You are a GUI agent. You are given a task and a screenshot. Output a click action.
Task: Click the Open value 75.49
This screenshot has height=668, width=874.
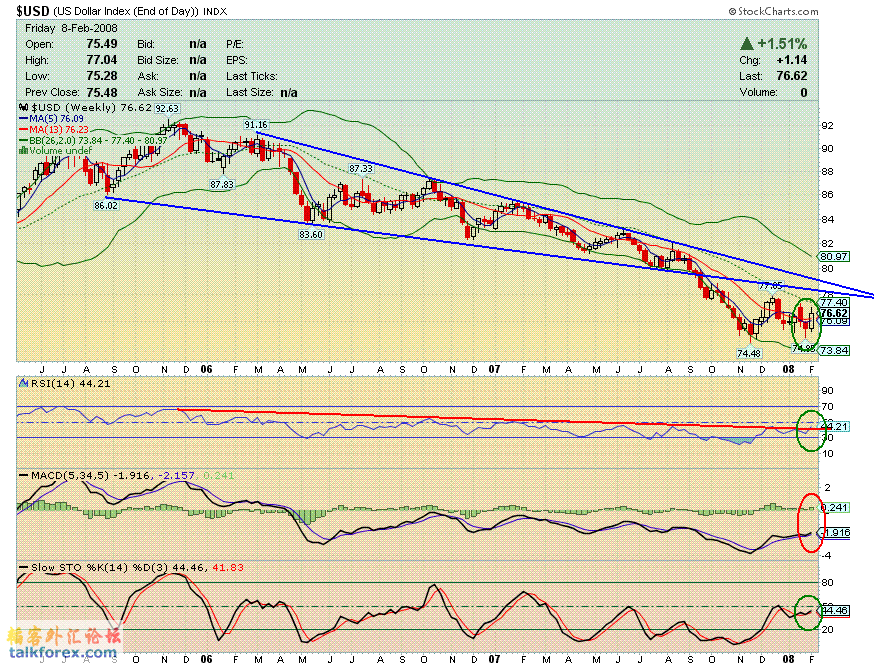(101, 43)
